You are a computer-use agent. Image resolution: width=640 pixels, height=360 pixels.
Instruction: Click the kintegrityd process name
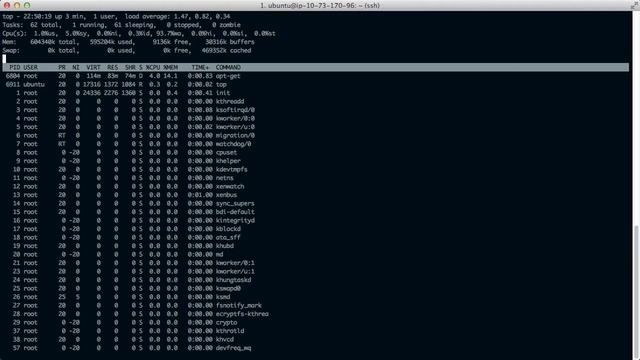(235, 220)
